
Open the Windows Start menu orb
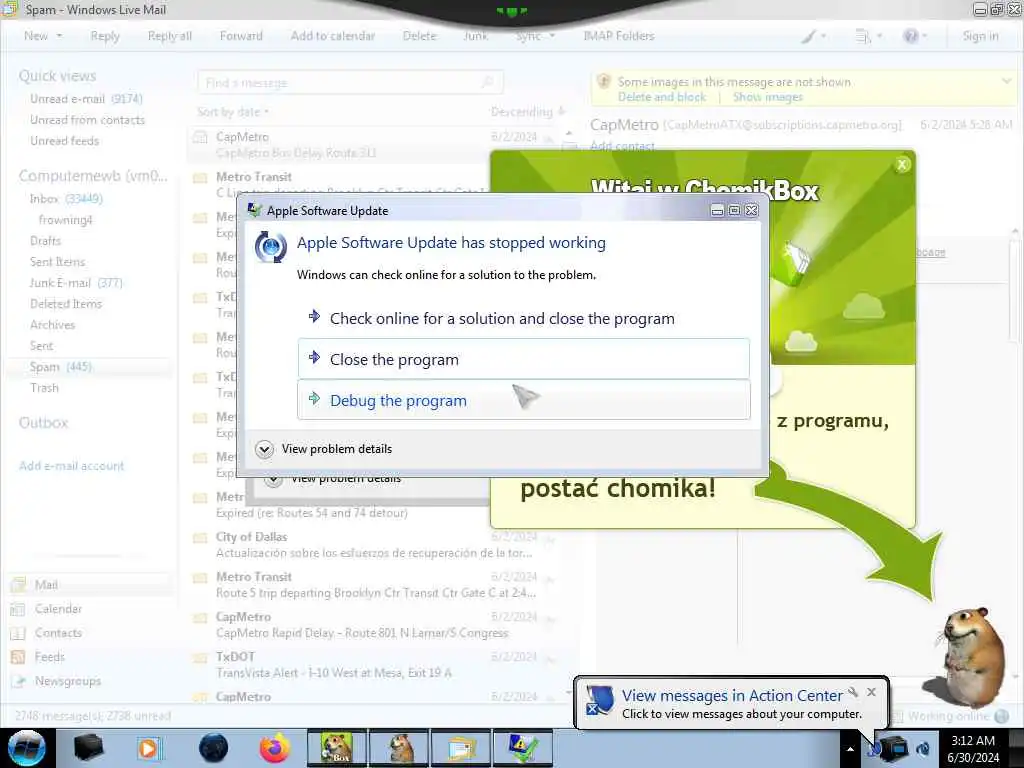27,748
